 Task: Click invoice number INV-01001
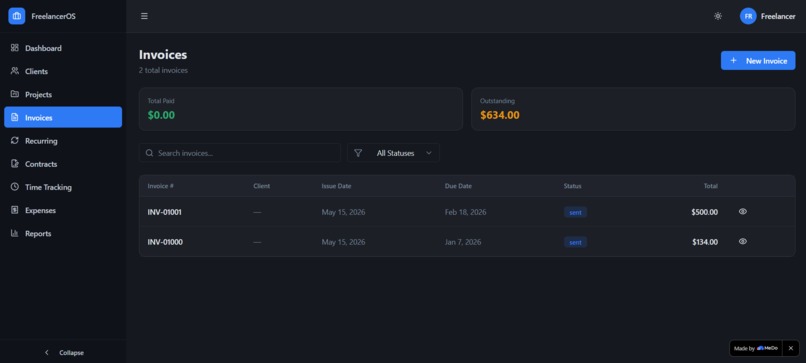(x=164, y=212)
